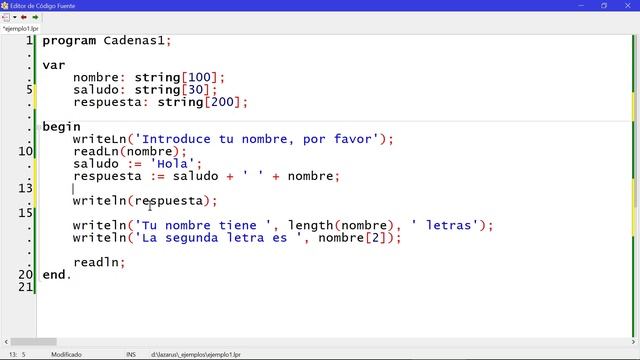Click 'program Cadenas1;' code line
This screenshot has width=640, height=360.
tap(107, 41)
